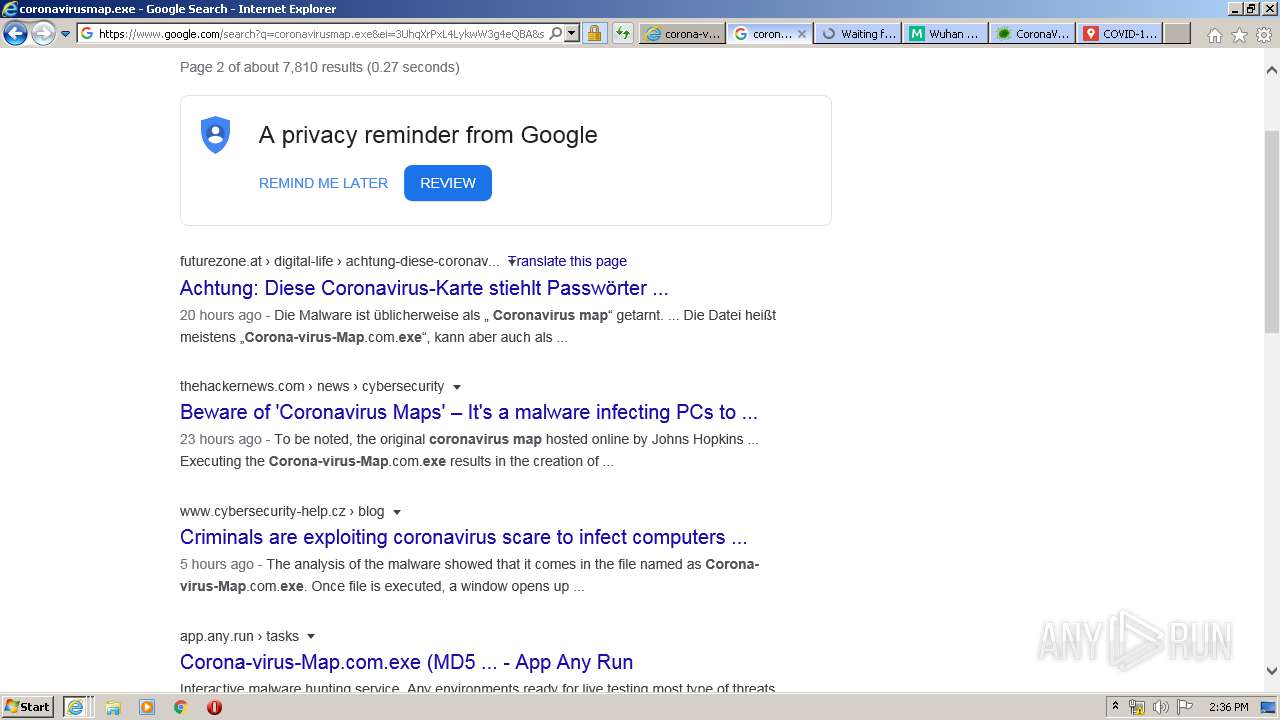Image resolution: width=1280 pixels, height=720 pixels.
Task: Open the Tools gear icon
Action: (1264, 35)
